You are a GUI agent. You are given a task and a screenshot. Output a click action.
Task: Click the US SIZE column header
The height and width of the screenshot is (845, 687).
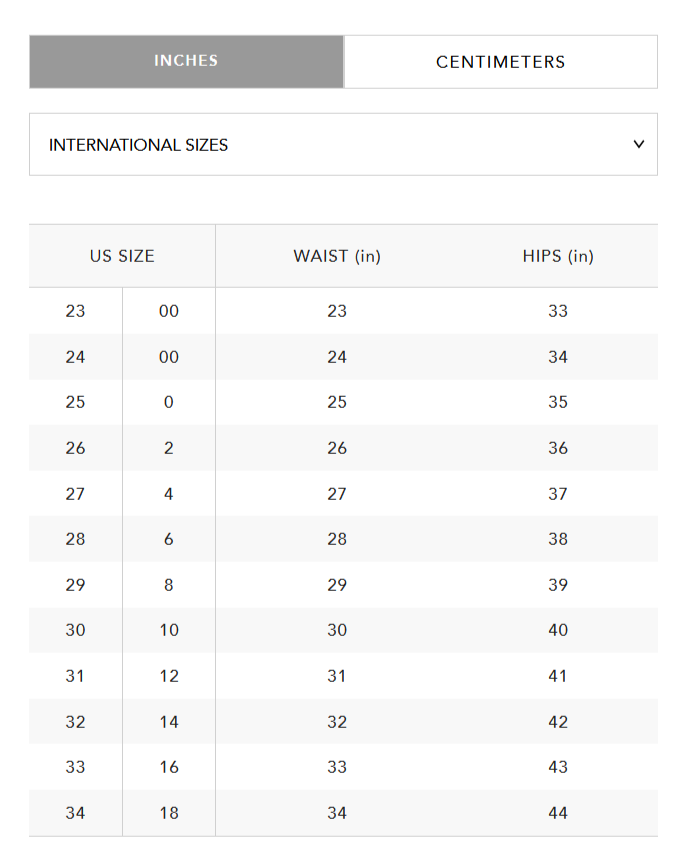point(122,256)
